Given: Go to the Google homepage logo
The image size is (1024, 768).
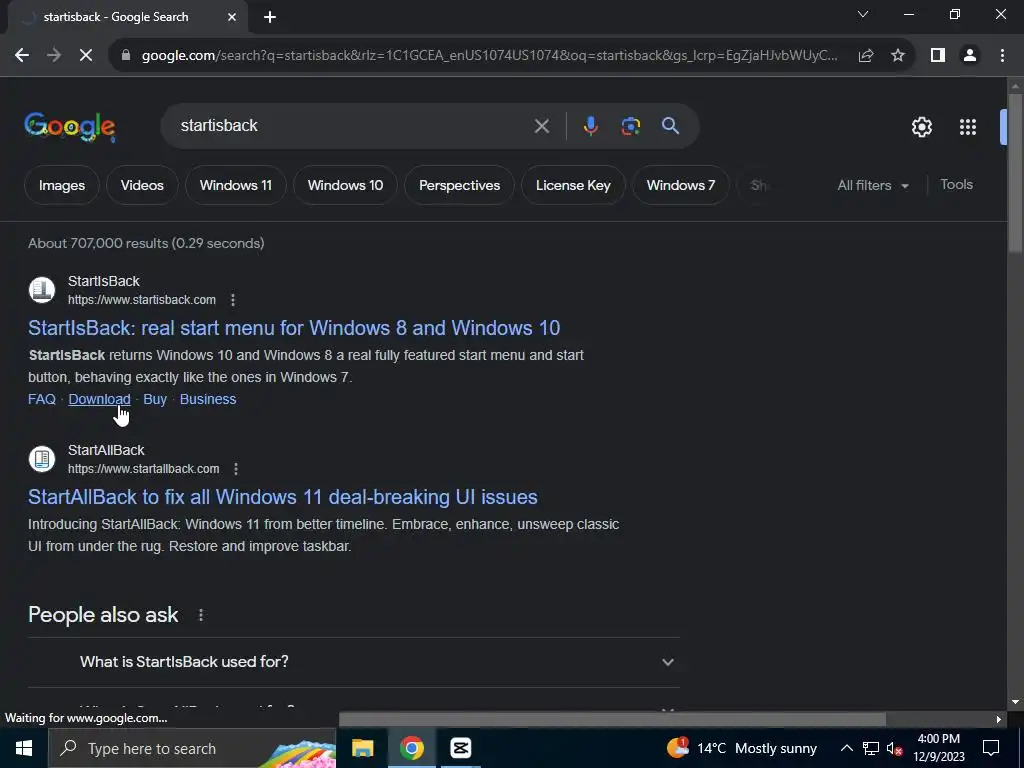Looking at the screenshot, I should pyautogui.click(x=70, y=127).
